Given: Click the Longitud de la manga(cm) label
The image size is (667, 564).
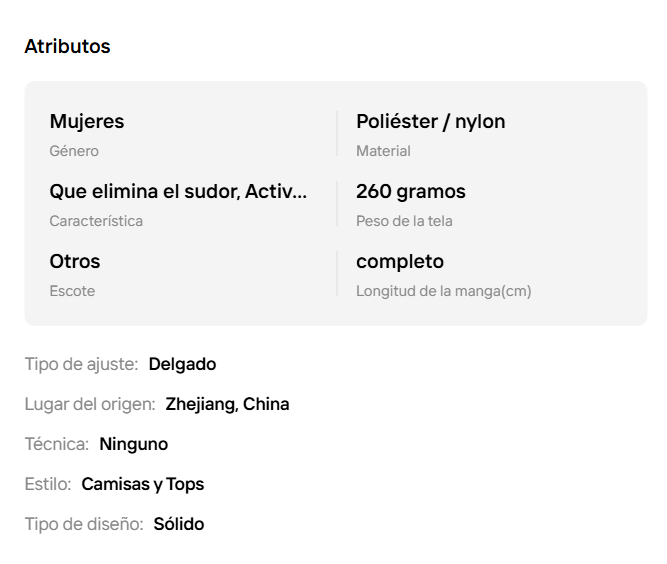Looking at the screenshot, I should tap(444, 291).
